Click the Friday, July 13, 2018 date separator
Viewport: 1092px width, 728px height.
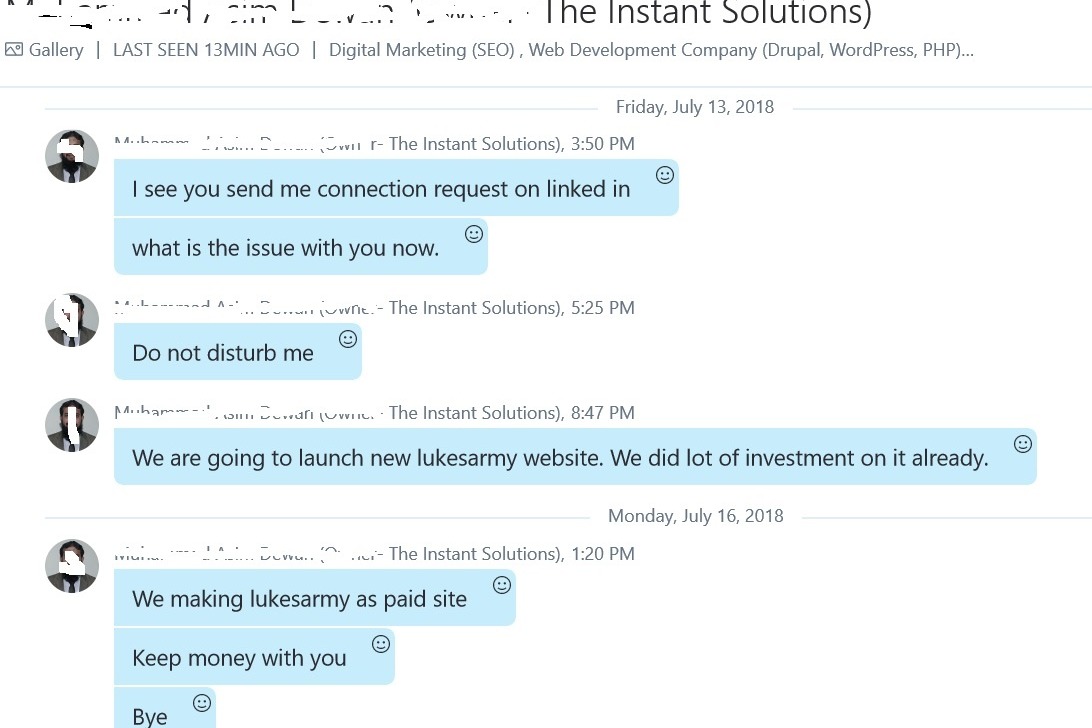(x=694, y=107)
